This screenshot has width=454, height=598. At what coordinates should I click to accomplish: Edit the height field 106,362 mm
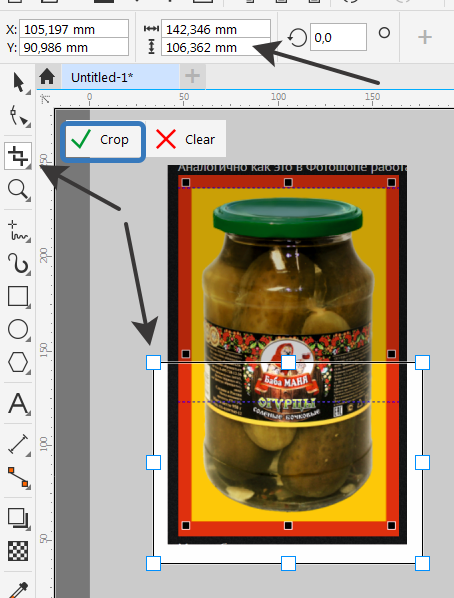click(216, 47)
